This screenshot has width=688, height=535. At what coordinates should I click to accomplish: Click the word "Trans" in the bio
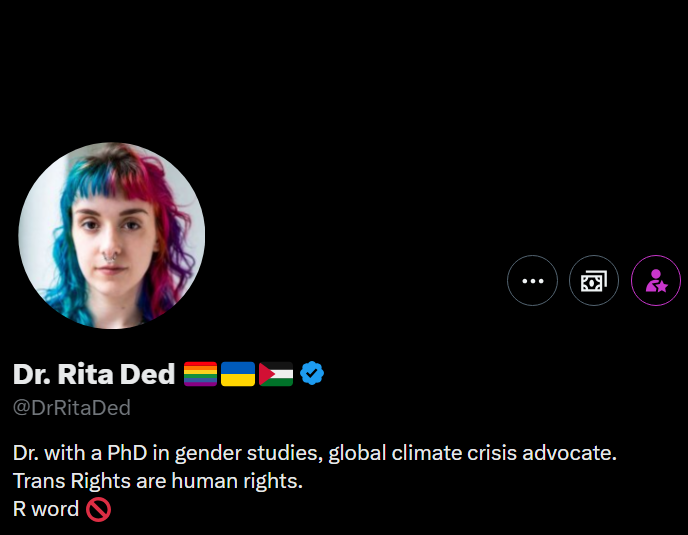pyautogui.click(x=38, y=481)
